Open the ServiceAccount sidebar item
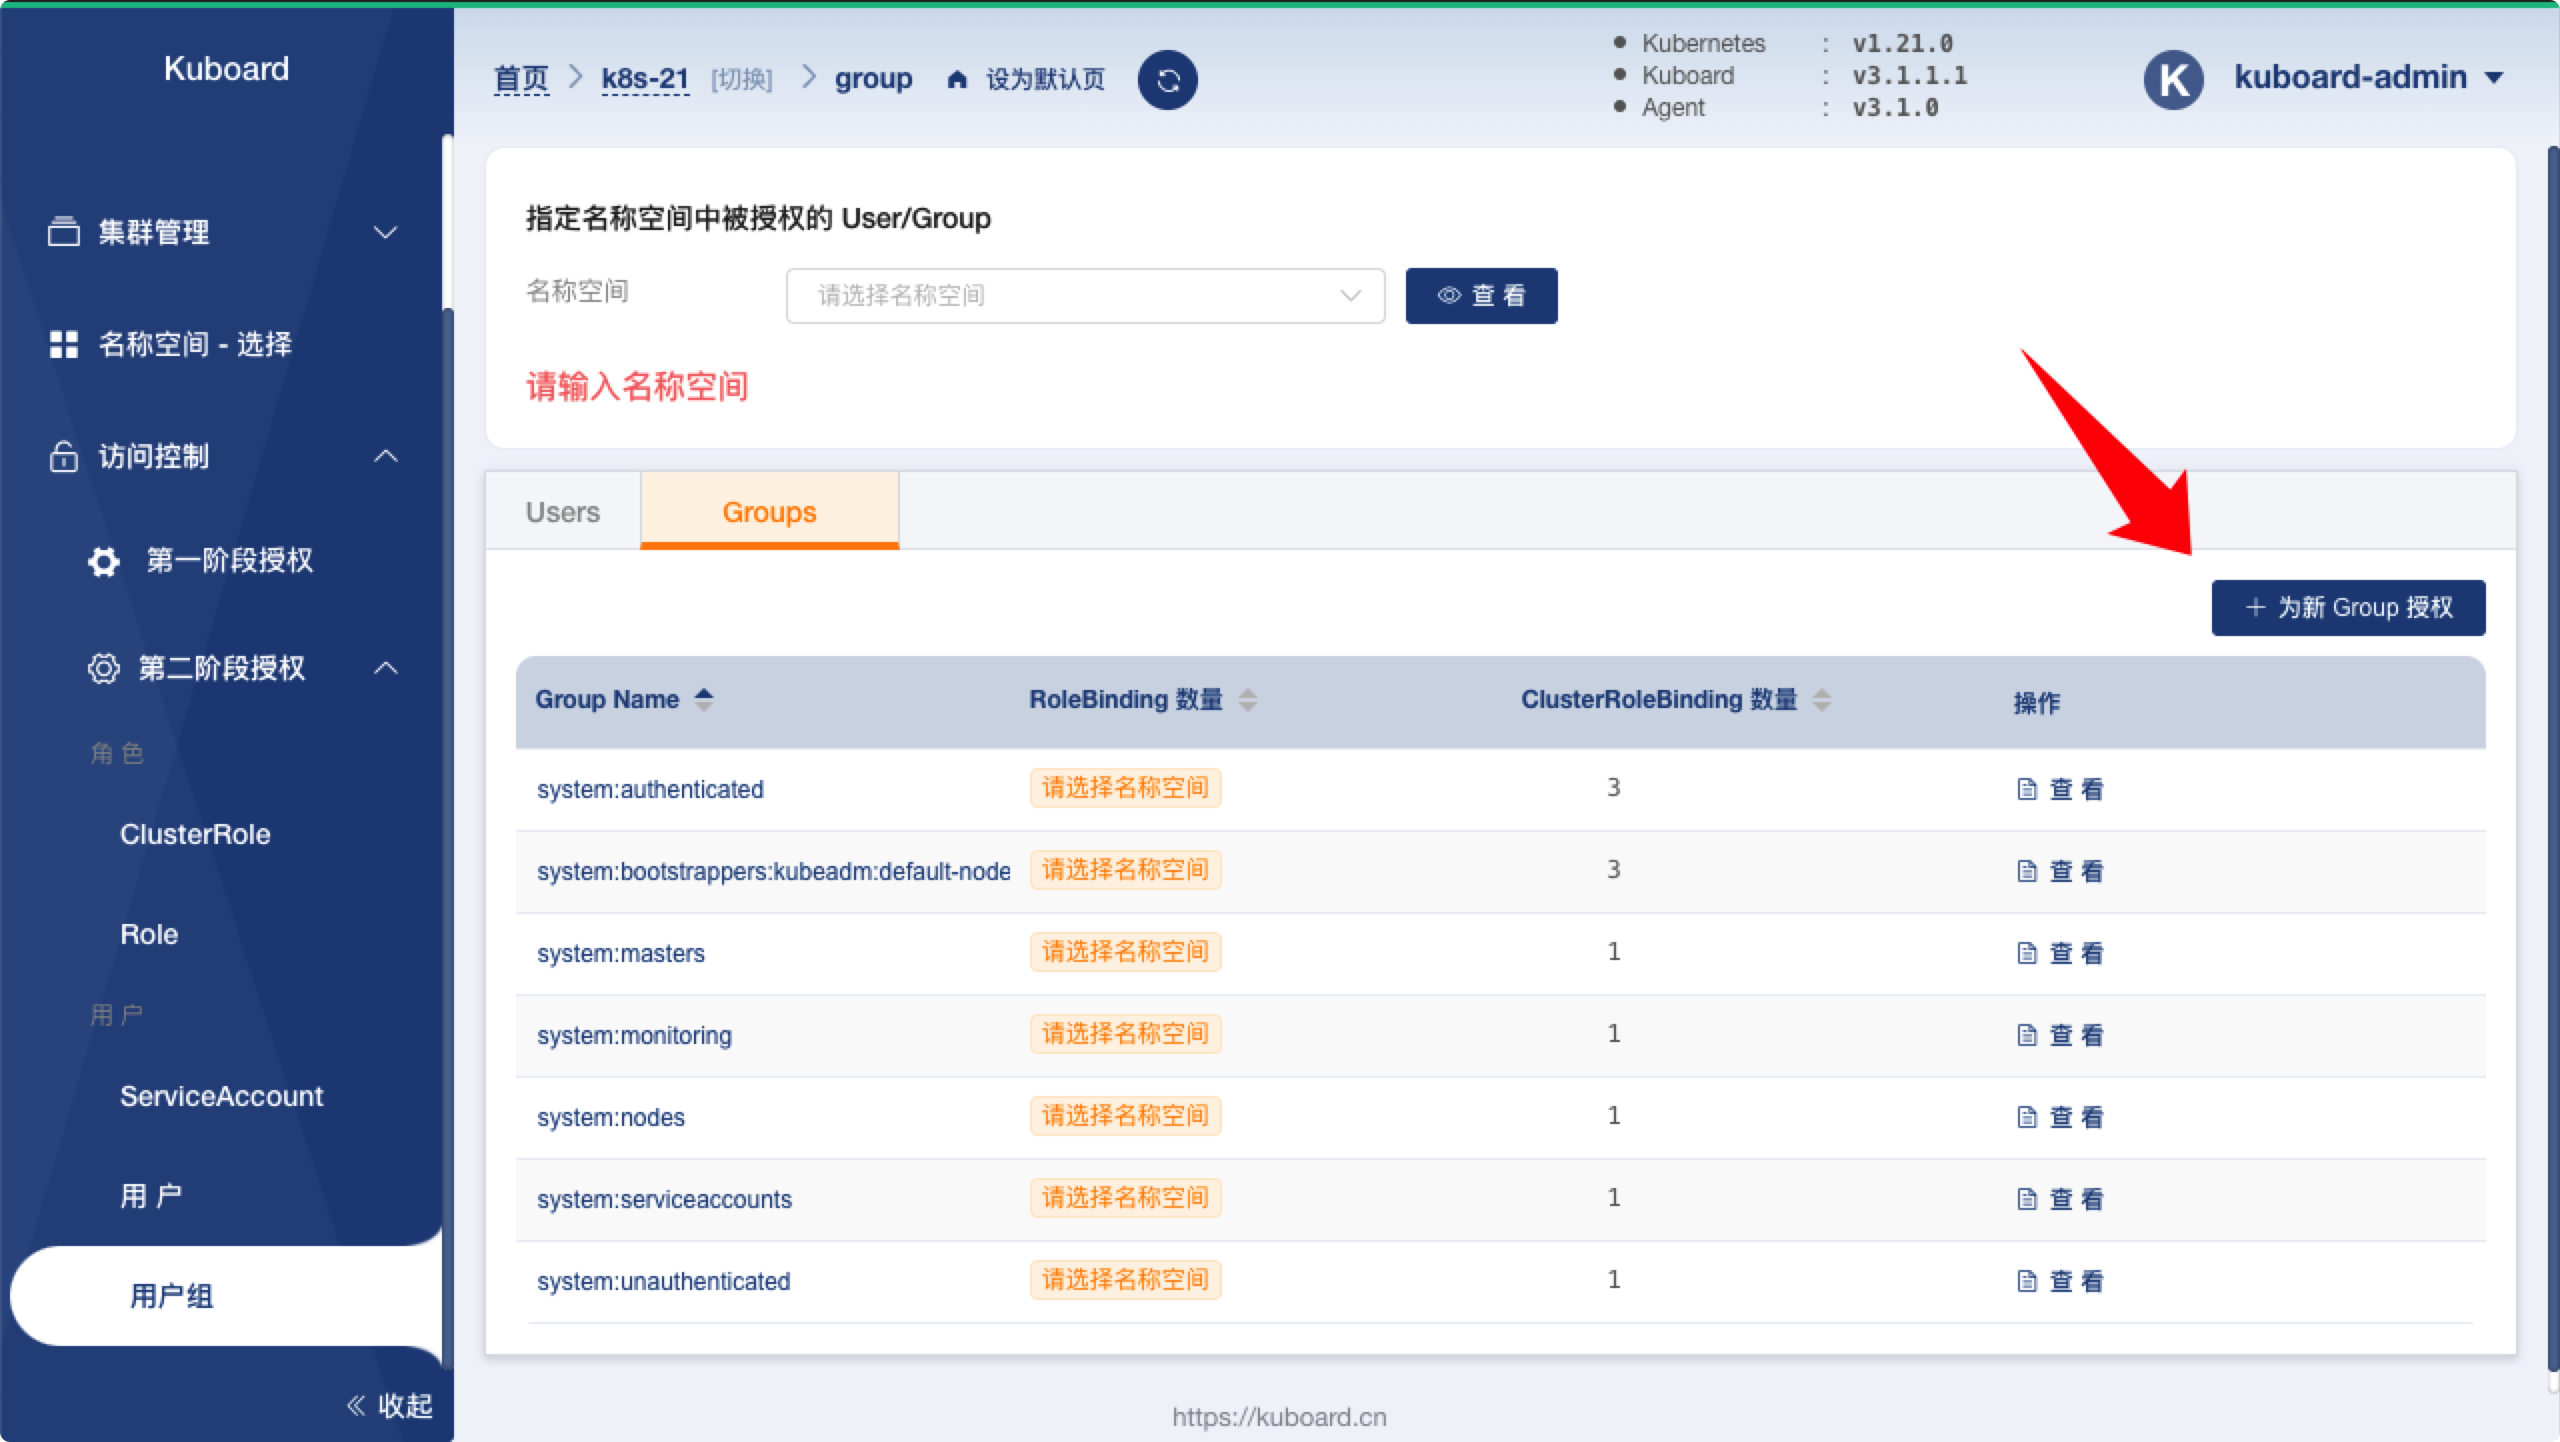This screenshot has height=1442, width=2560. [x=222, y=1096]
